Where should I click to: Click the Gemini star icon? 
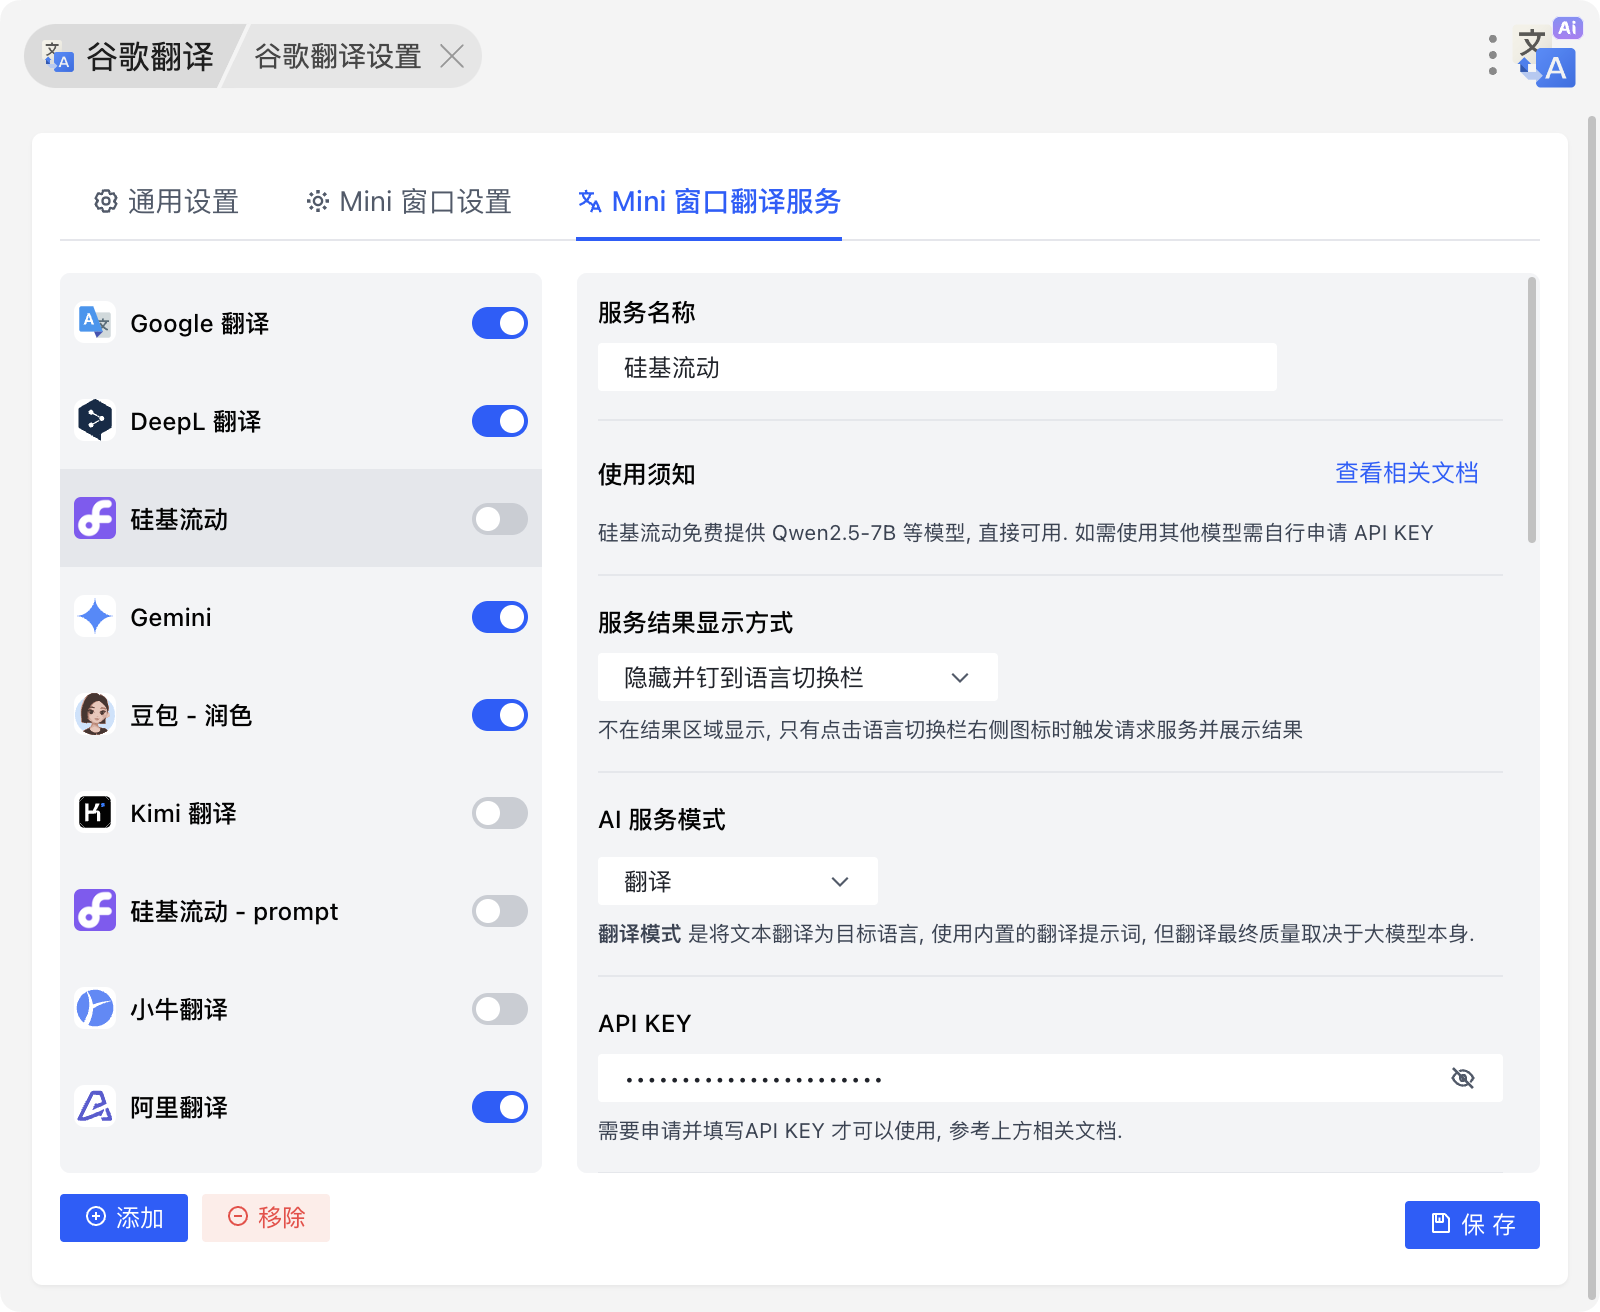[95, 617]
